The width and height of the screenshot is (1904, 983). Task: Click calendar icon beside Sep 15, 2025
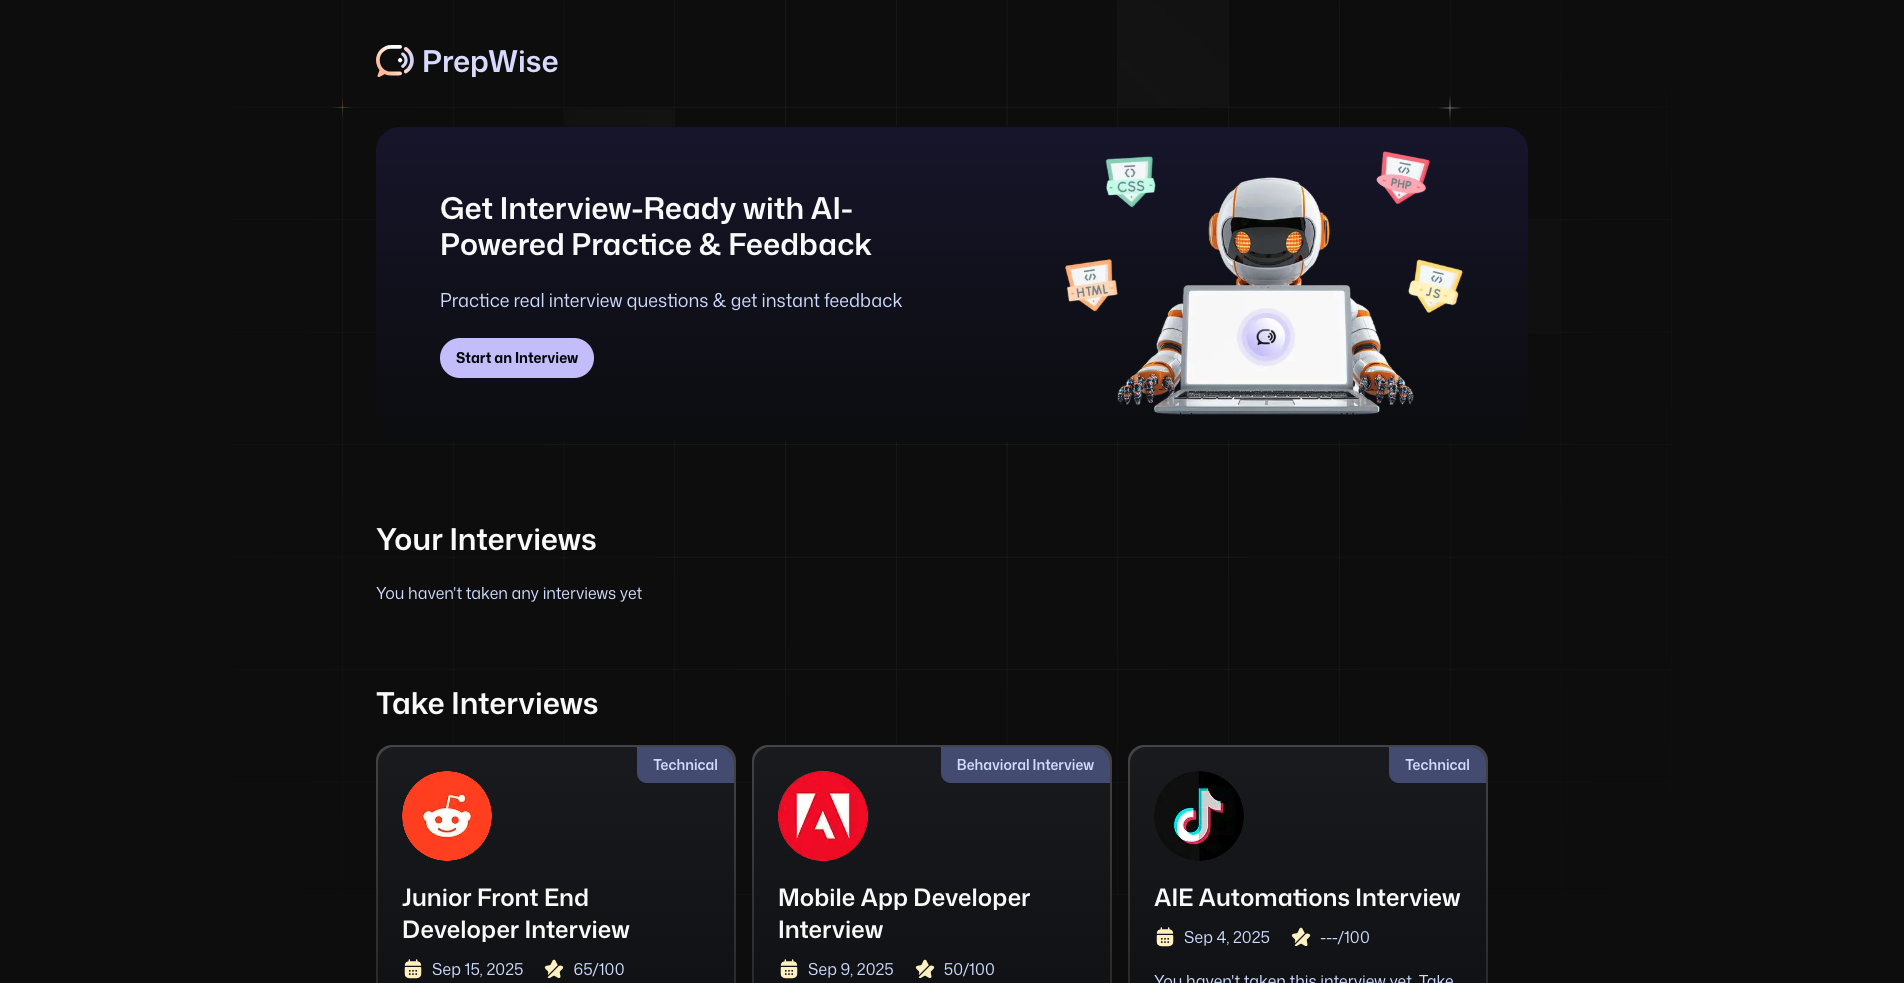413,969
